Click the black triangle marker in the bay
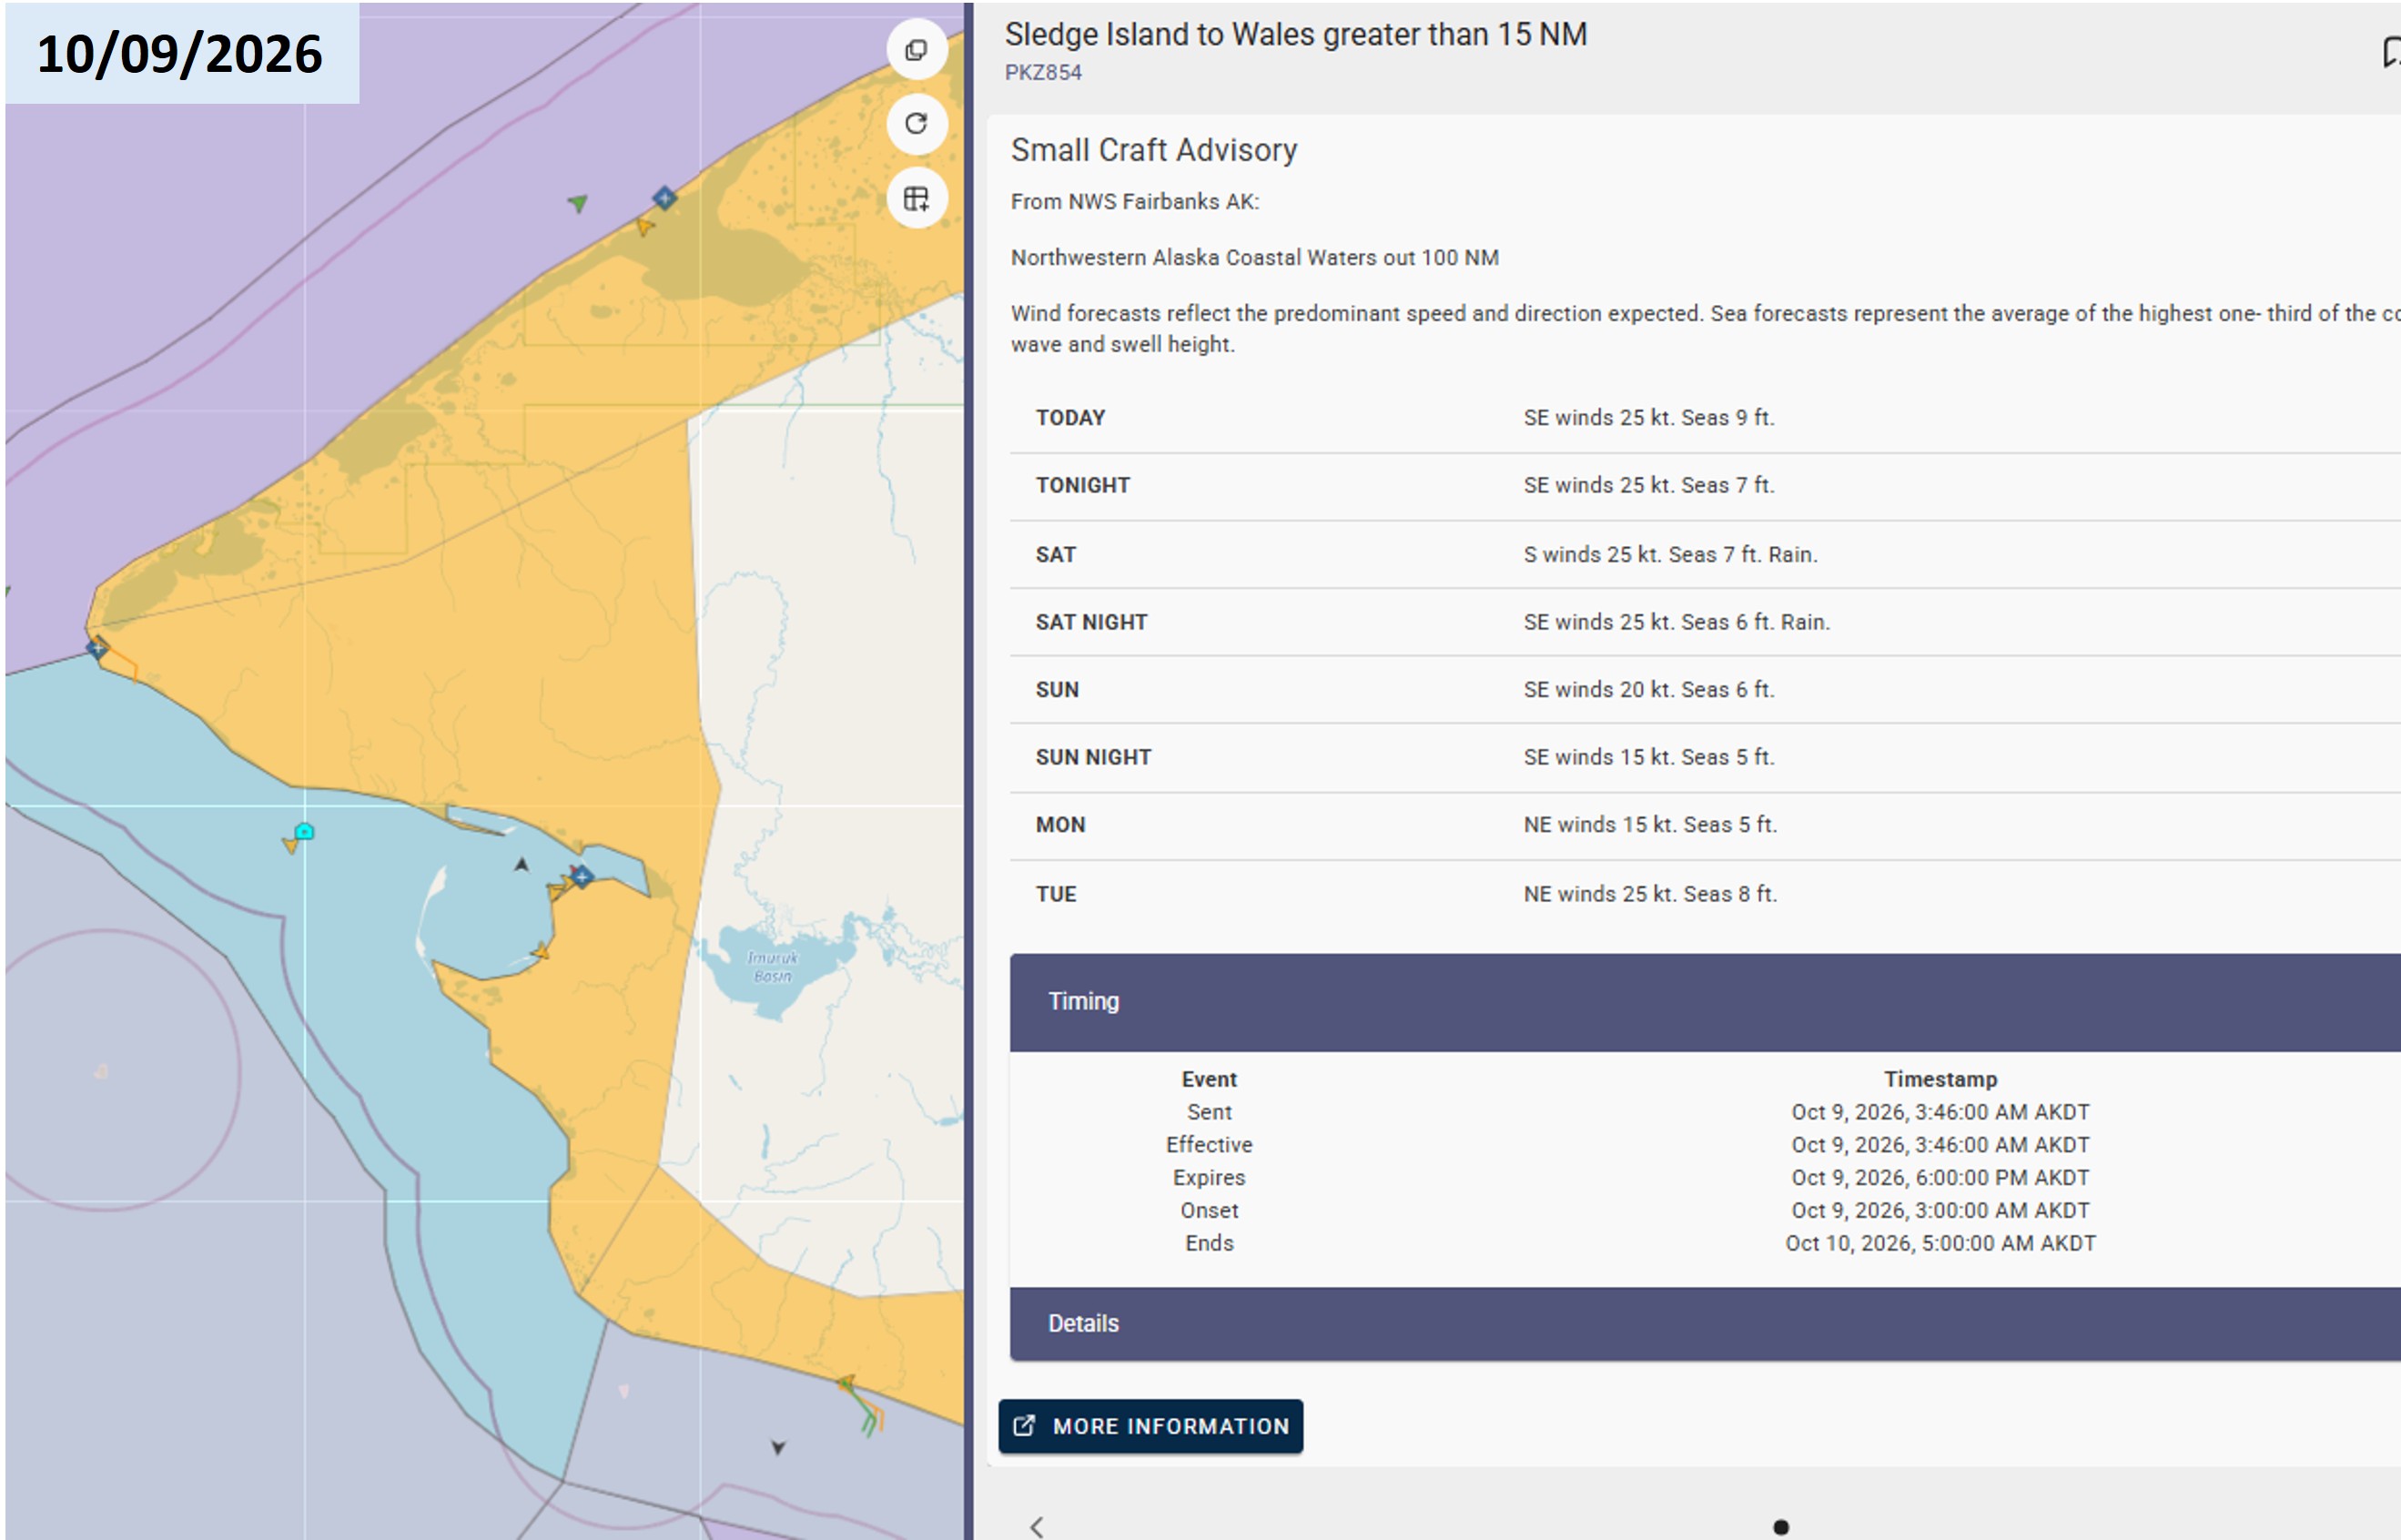 pos(521,864)
